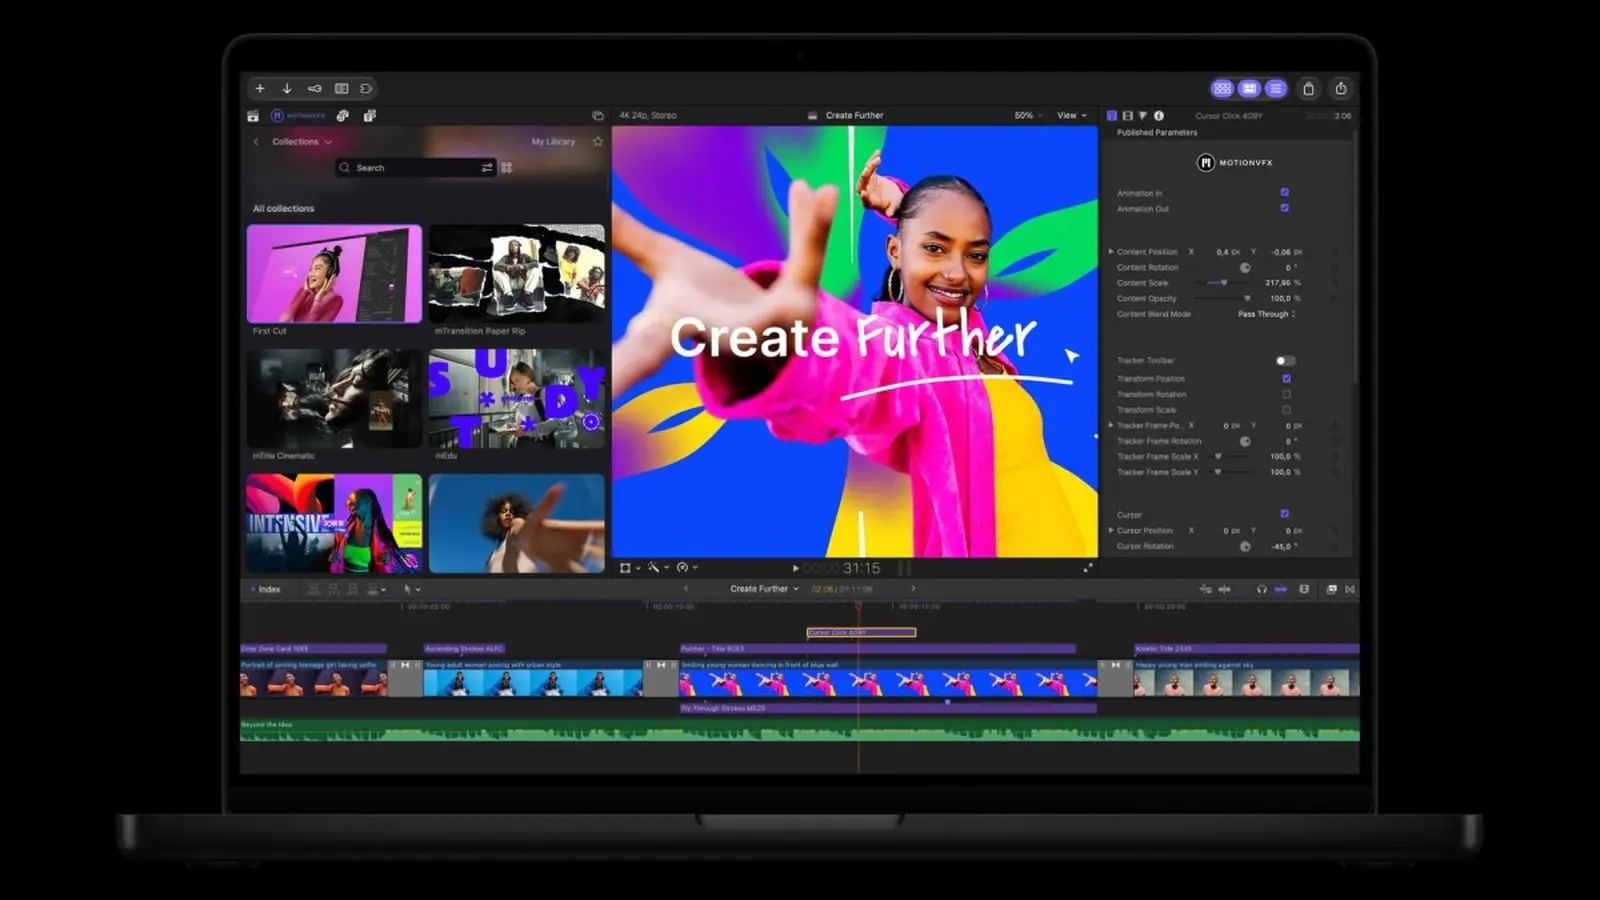Click the Search input field
The width and height of the screenshot is (1600, 900).
(416, 168)
